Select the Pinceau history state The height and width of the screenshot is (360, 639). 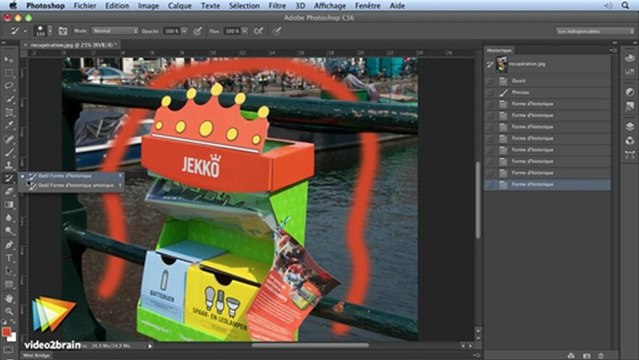[x=548, y=93]
